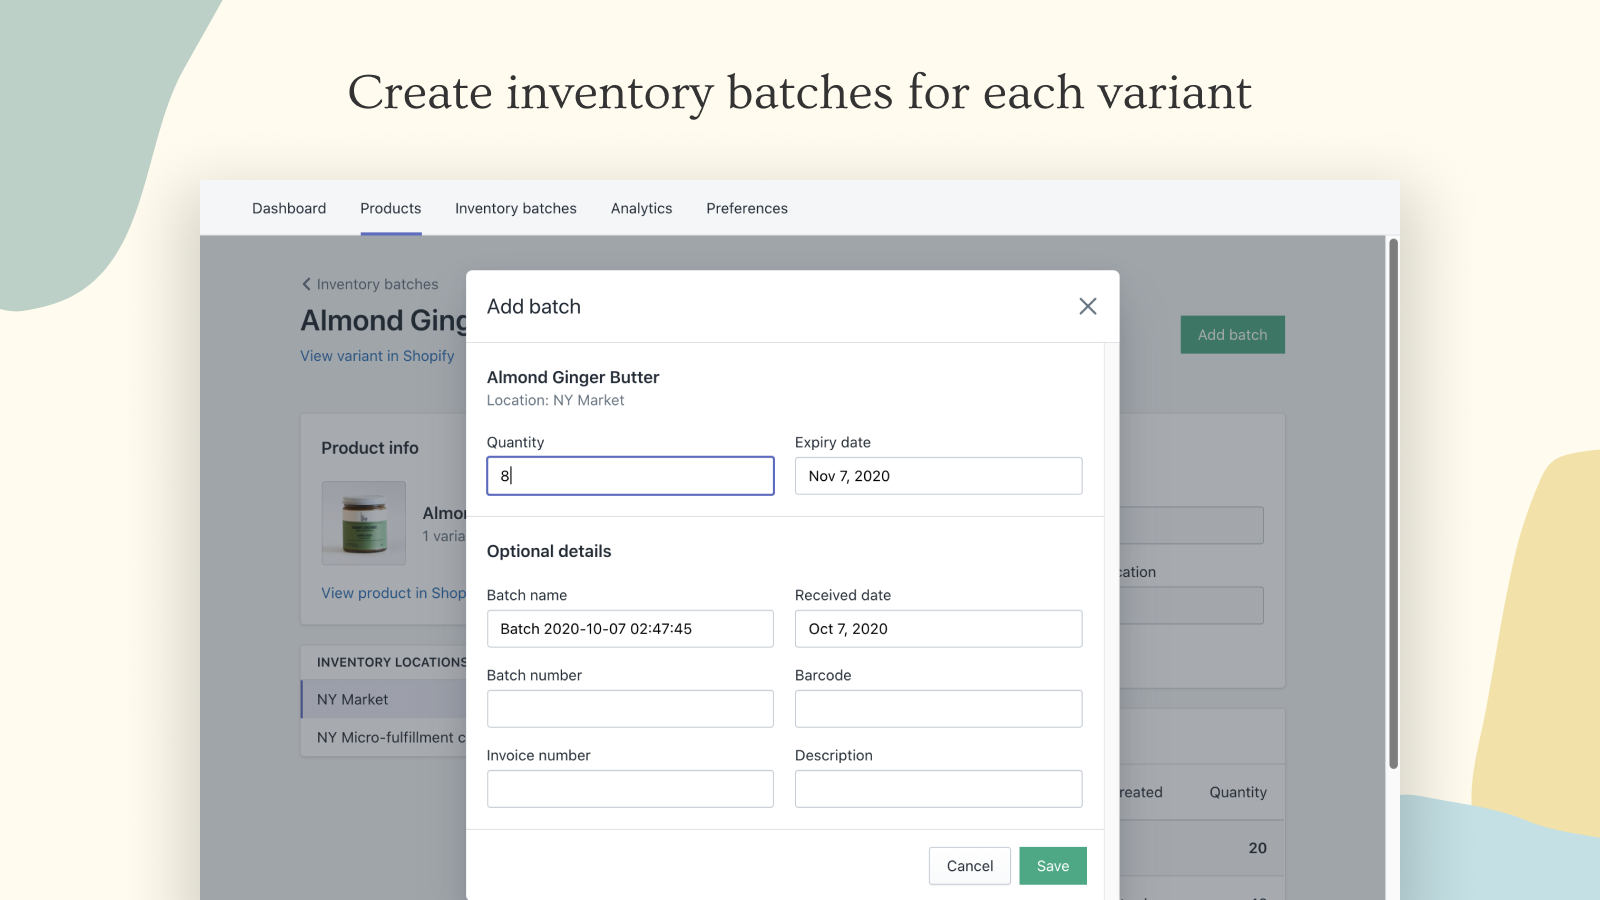Go to Inventory batches
The image size is (1600, 900).
(x=515, y=208)
